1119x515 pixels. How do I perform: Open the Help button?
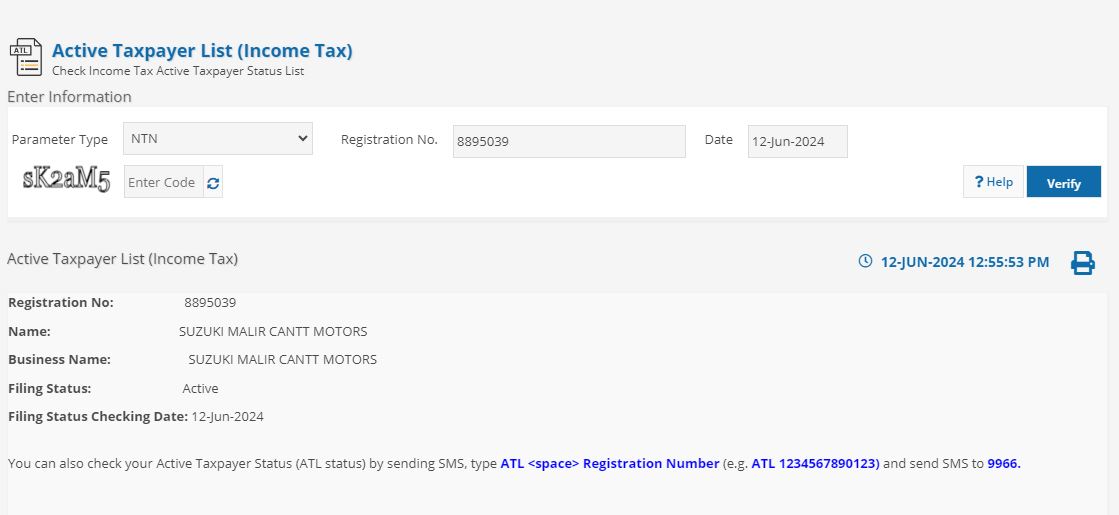pos(993,182)
